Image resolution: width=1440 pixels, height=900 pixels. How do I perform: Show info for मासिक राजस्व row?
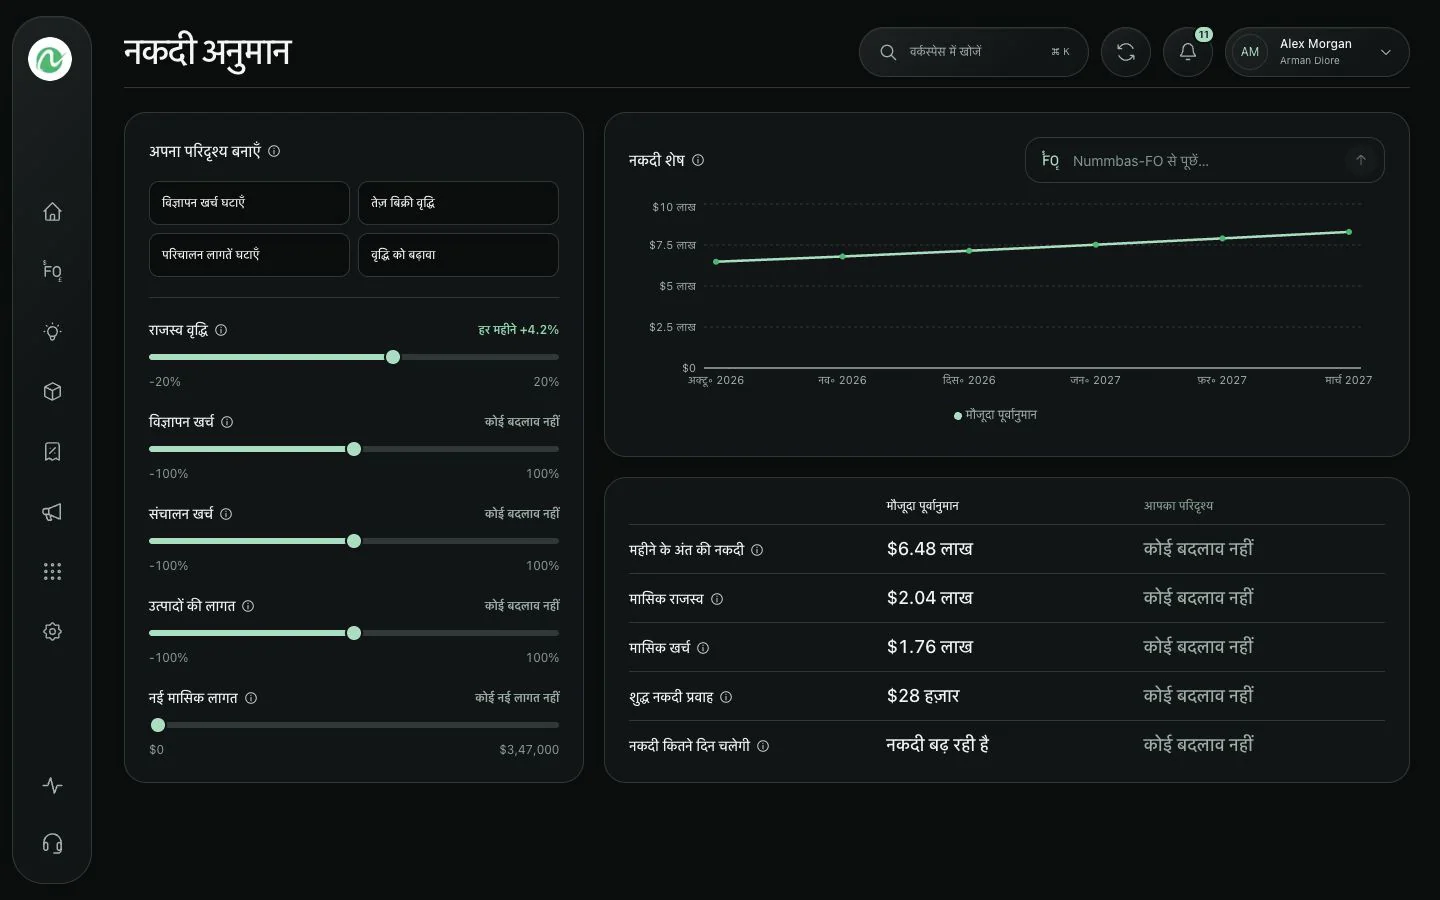(x=717, y=599)
